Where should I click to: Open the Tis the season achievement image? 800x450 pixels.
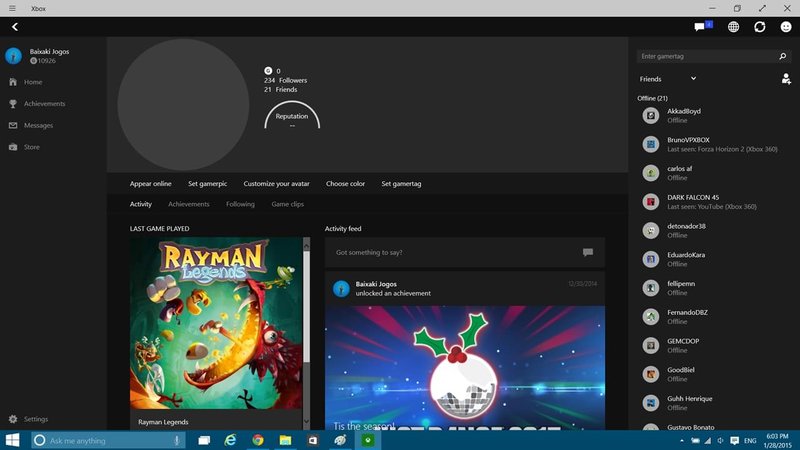(465, 368)
